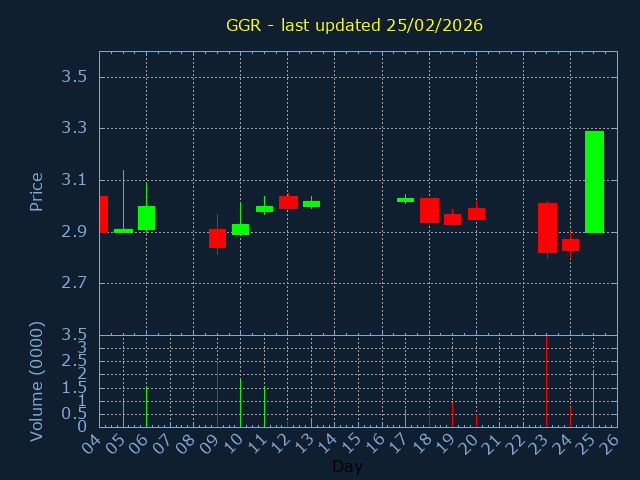Click the Price axis title
Viewport: 640px width, 480px height.
[37, 191]
